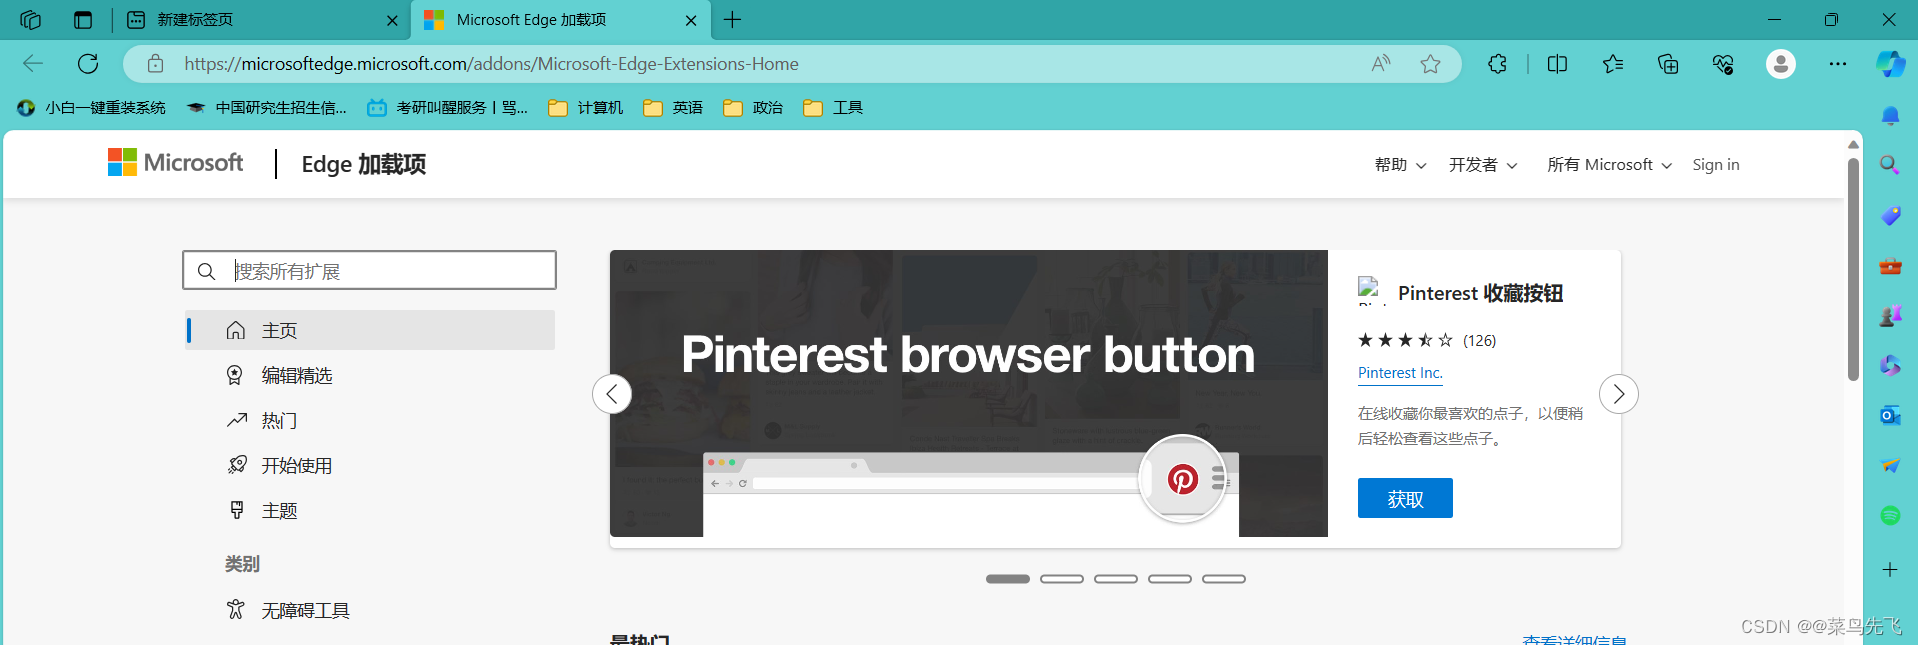Viewport: 1918px width, 645px height.
Task: Open the user profile avatar
Action: [1780, 64]
